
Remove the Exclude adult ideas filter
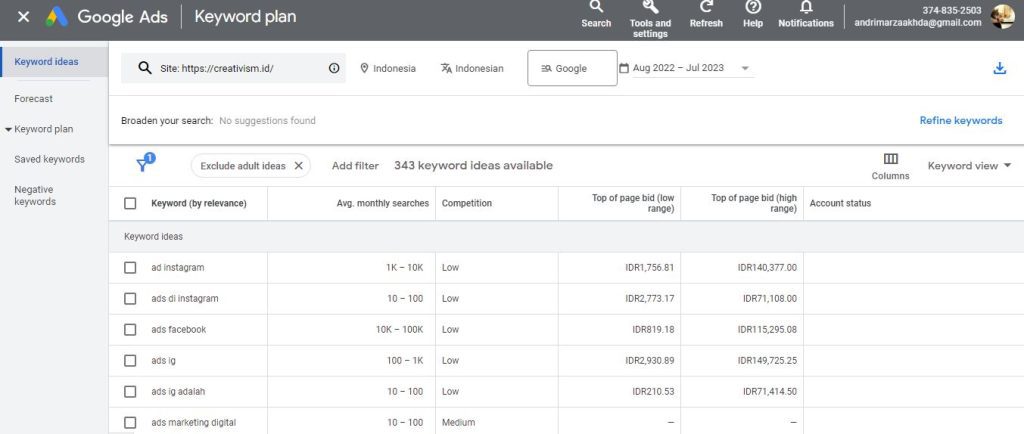298,166
